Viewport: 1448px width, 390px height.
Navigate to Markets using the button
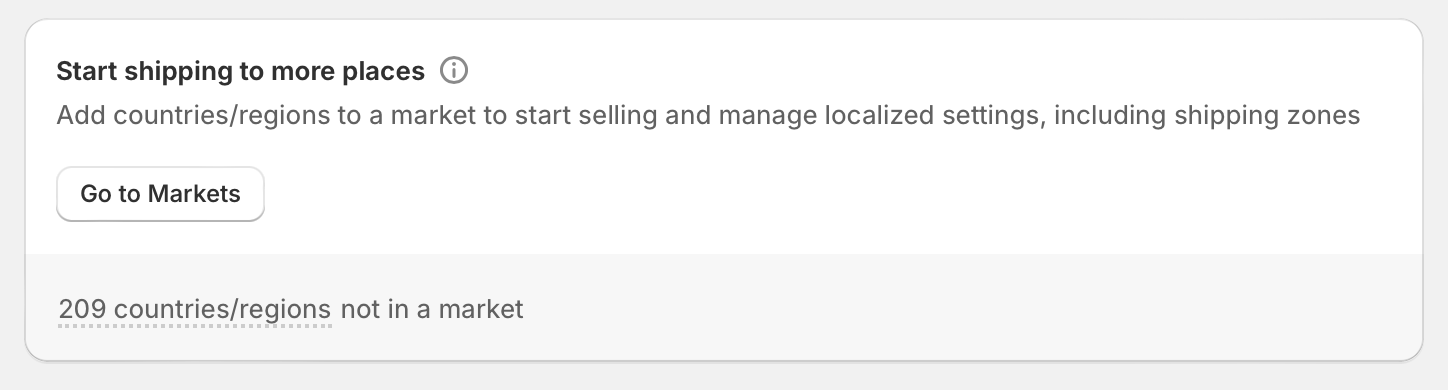(x=160, y=194)
